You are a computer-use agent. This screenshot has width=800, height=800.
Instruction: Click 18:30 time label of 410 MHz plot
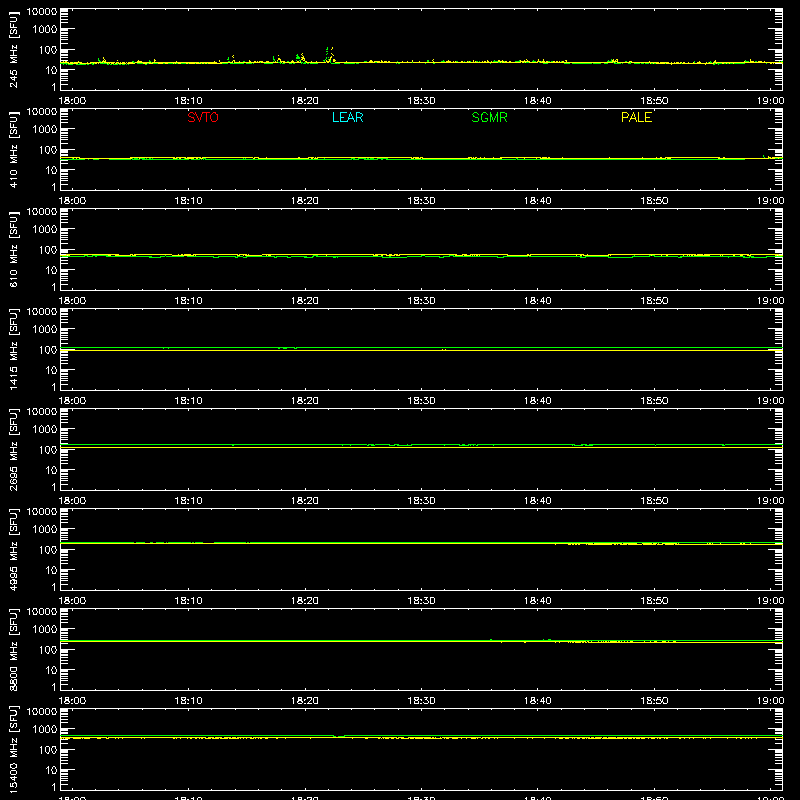[x=421, y=201]
